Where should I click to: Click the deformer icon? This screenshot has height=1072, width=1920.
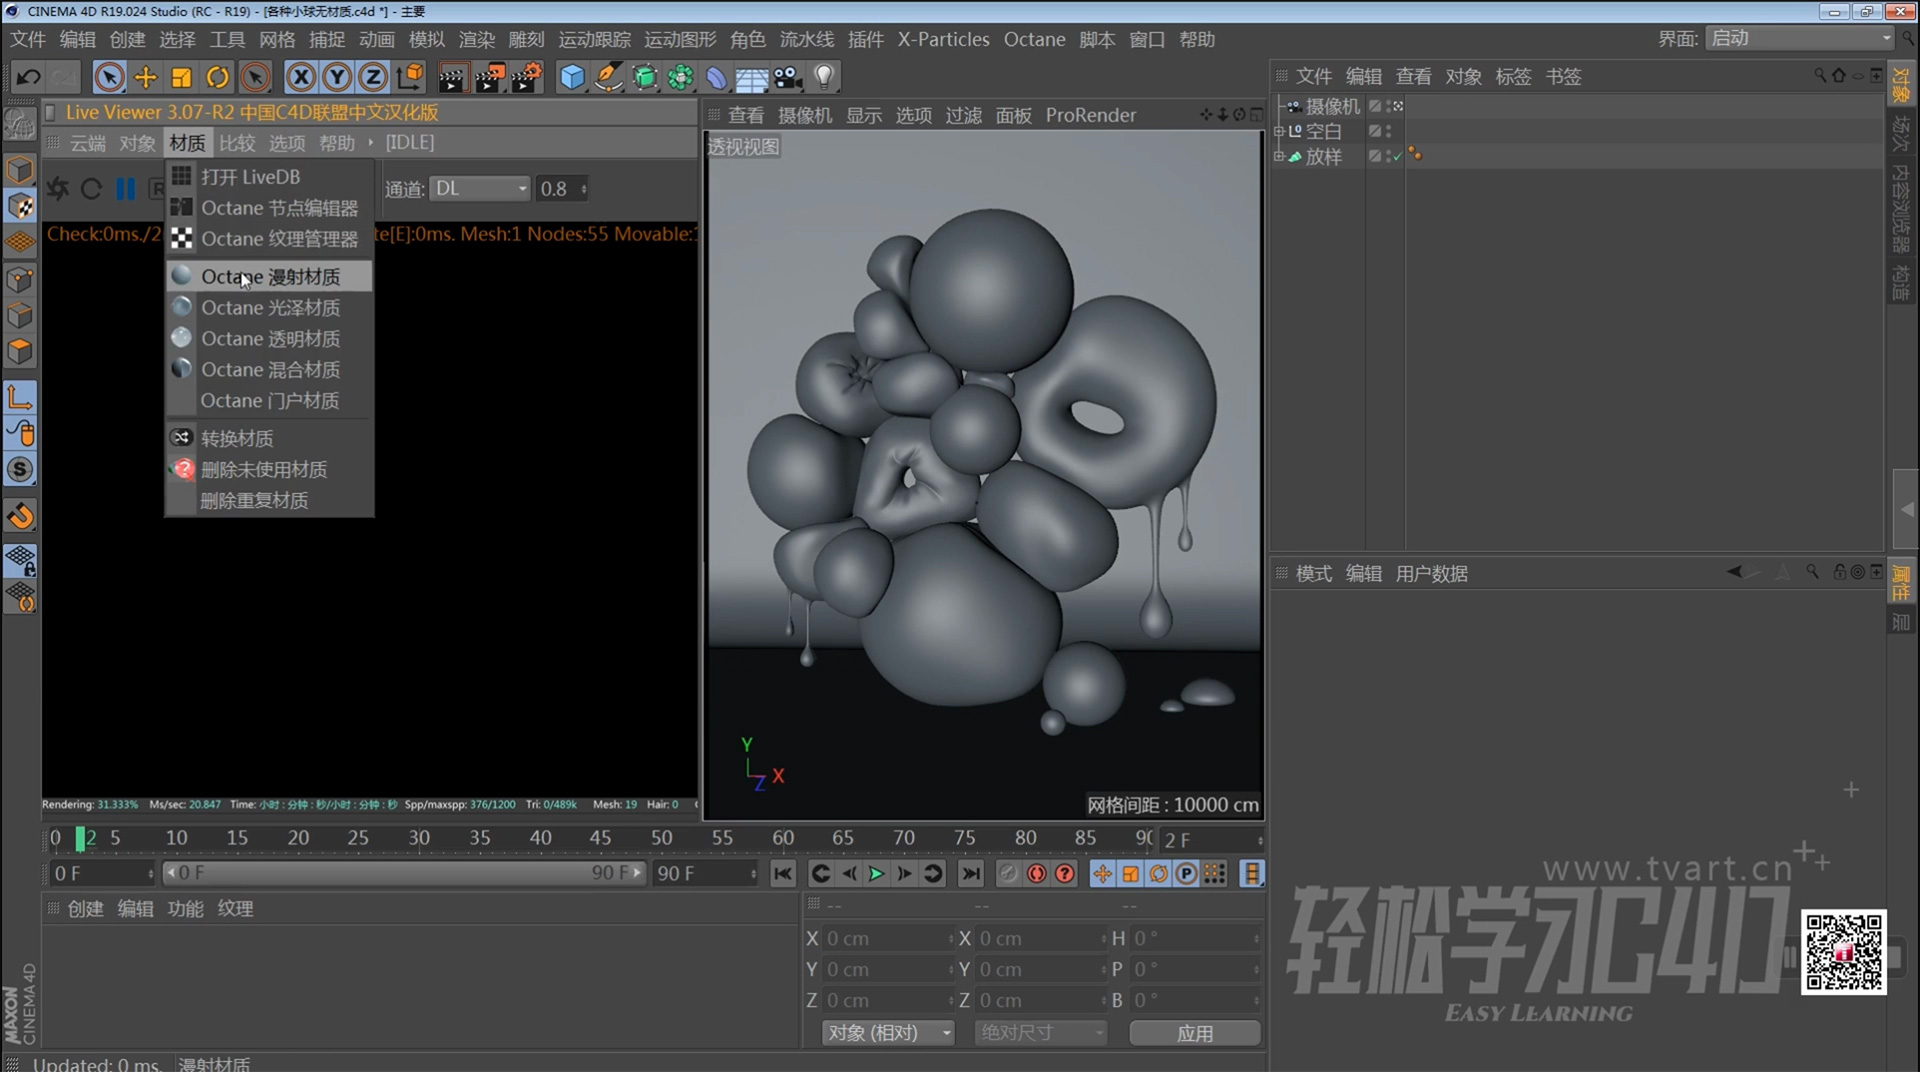click(716, 77)
